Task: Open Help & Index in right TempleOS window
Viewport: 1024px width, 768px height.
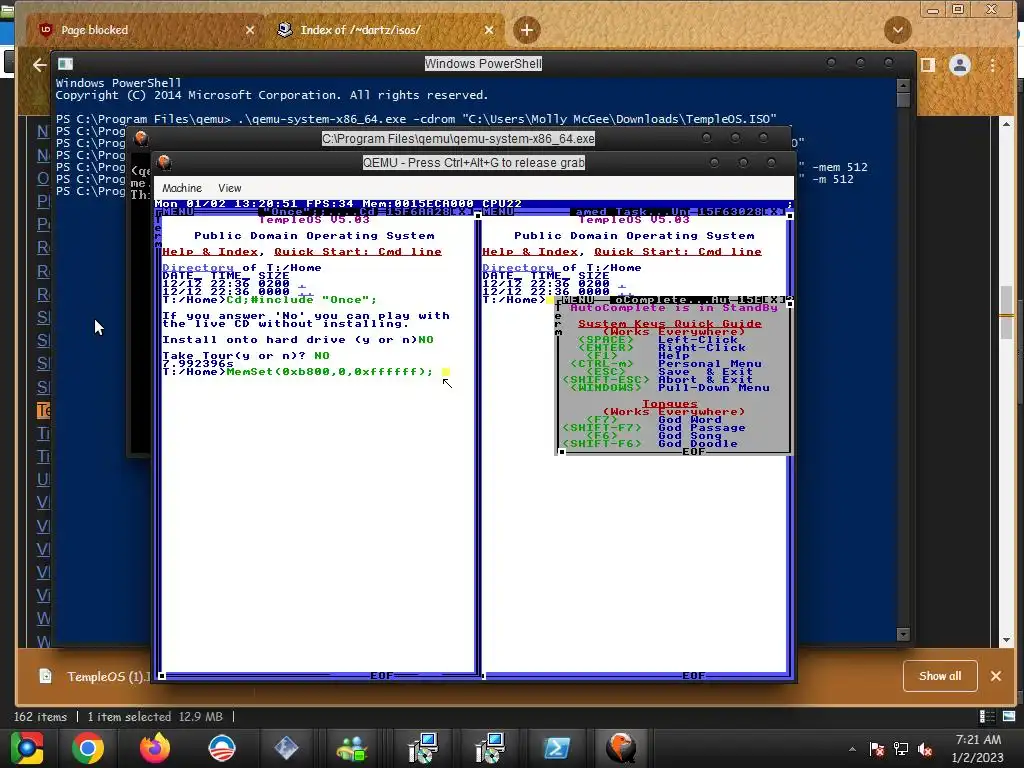Action: 530,251
